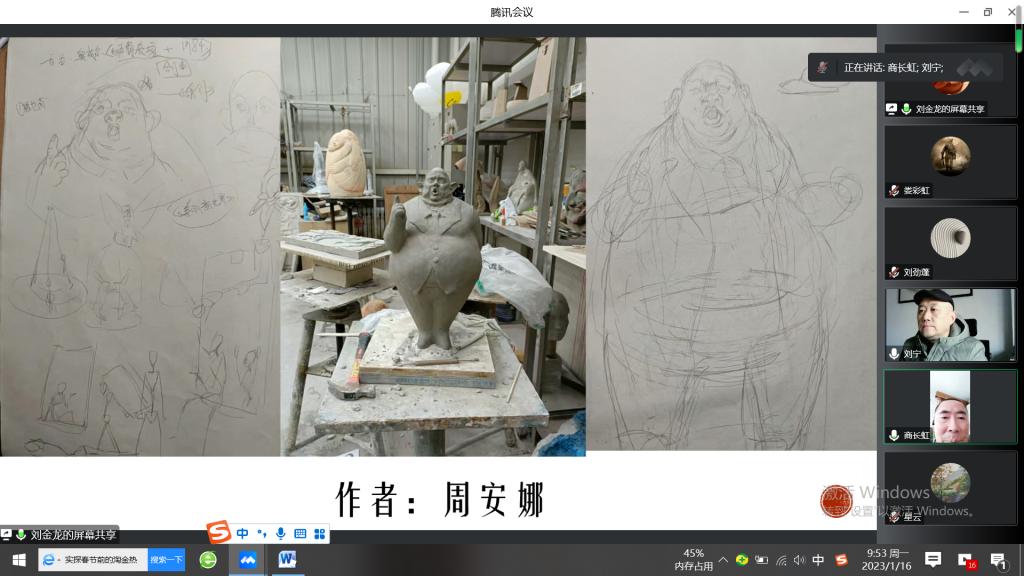Open the system volume control

click(x=799, y=560)
